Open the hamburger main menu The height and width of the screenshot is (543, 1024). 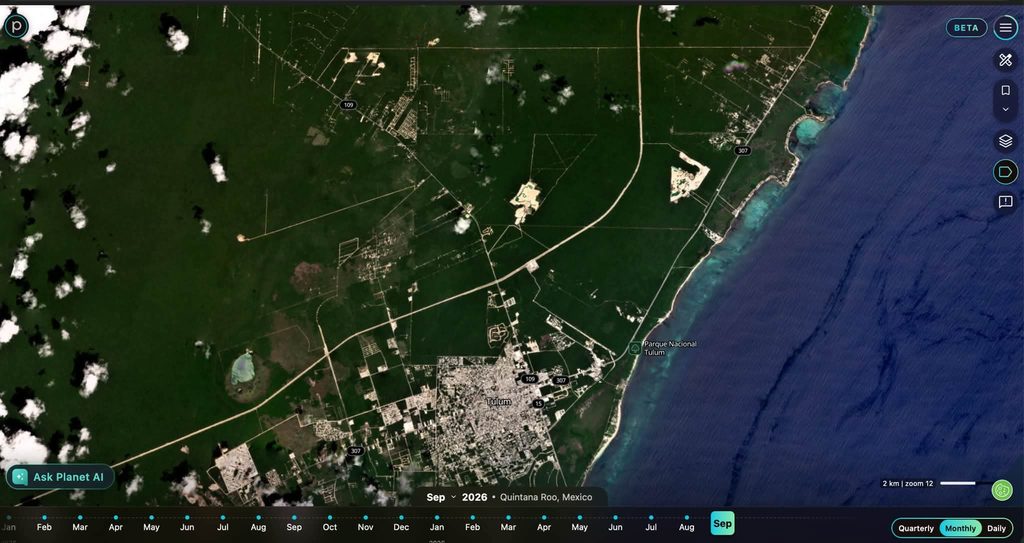1005,27
